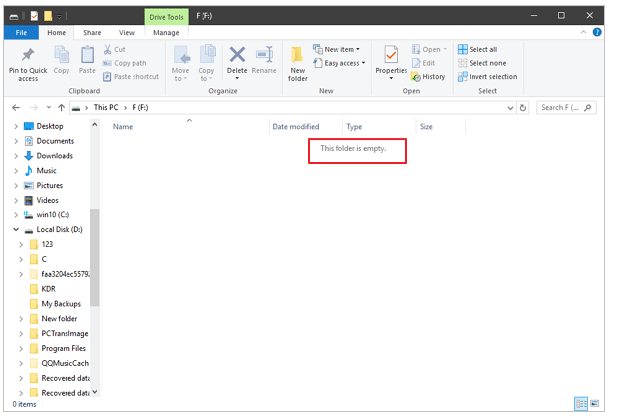Switch to the View ribbon tab
Viewport: 617px width, 420px height.
click(126, 33)
